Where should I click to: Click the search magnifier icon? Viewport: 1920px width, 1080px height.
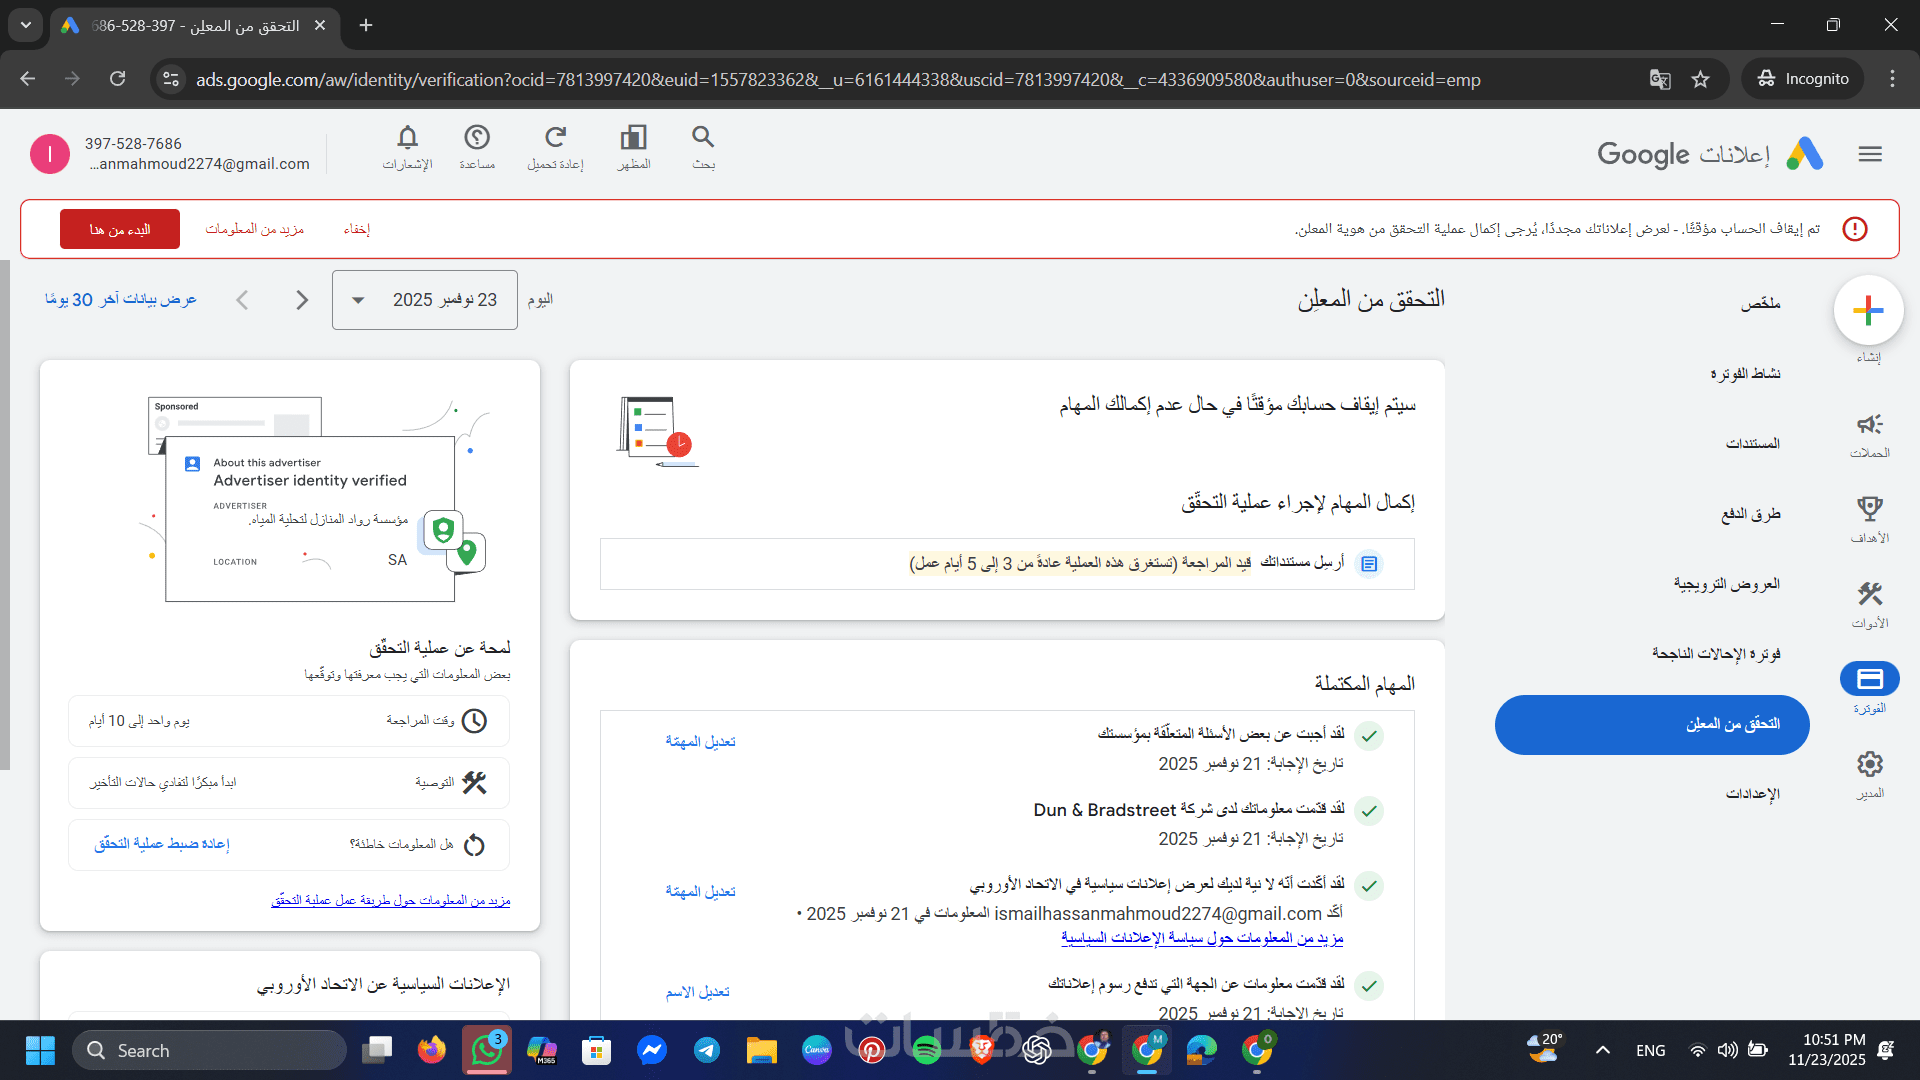coord(703,138)
